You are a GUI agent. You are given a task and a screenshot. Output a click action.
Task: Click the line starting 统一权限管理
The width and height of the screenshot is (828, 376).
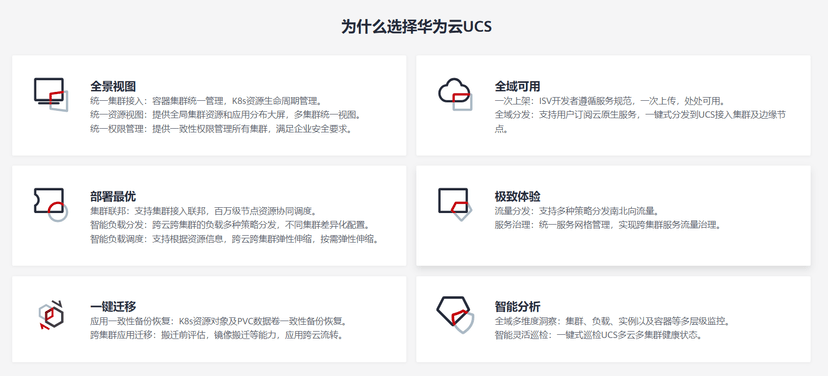[221, 128]
